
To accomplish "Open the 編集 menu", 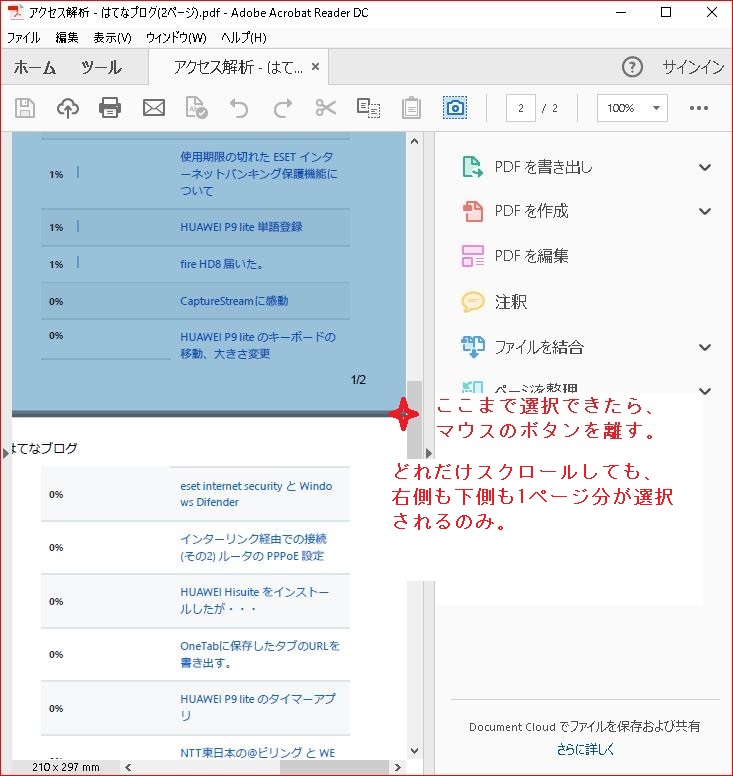I will pyautogui.click(x=67, y=38).
